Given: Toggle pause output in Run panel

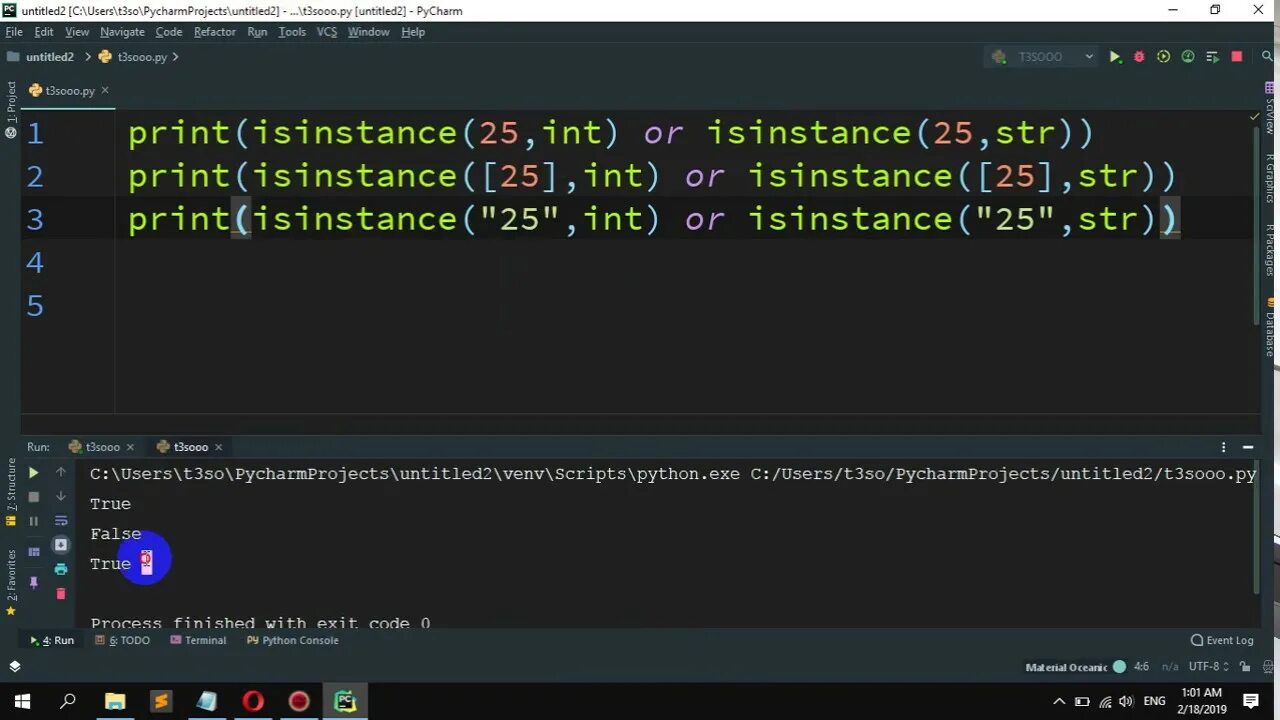Looking at the screenshot, I should (33, 521).
